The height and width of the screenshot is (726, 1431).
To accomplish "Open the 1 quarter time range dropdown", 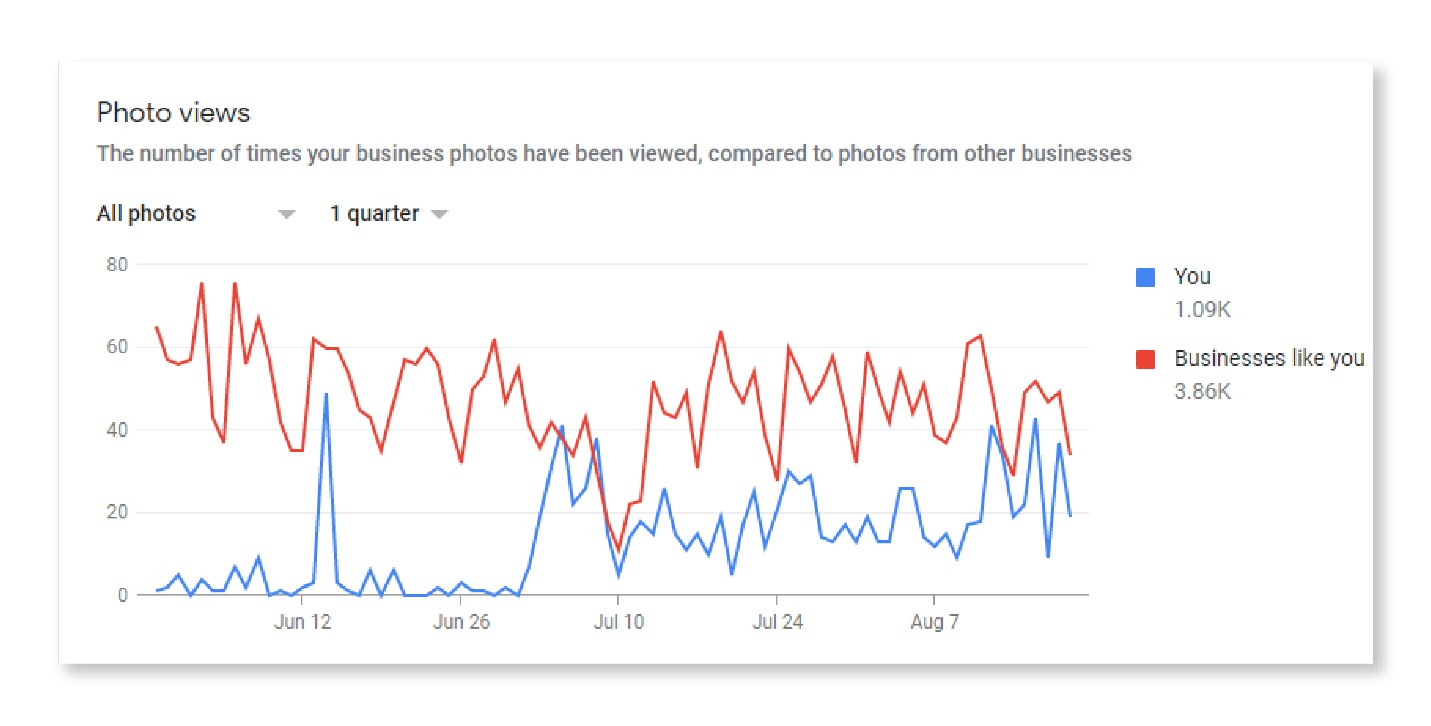I will click(375, 212).
